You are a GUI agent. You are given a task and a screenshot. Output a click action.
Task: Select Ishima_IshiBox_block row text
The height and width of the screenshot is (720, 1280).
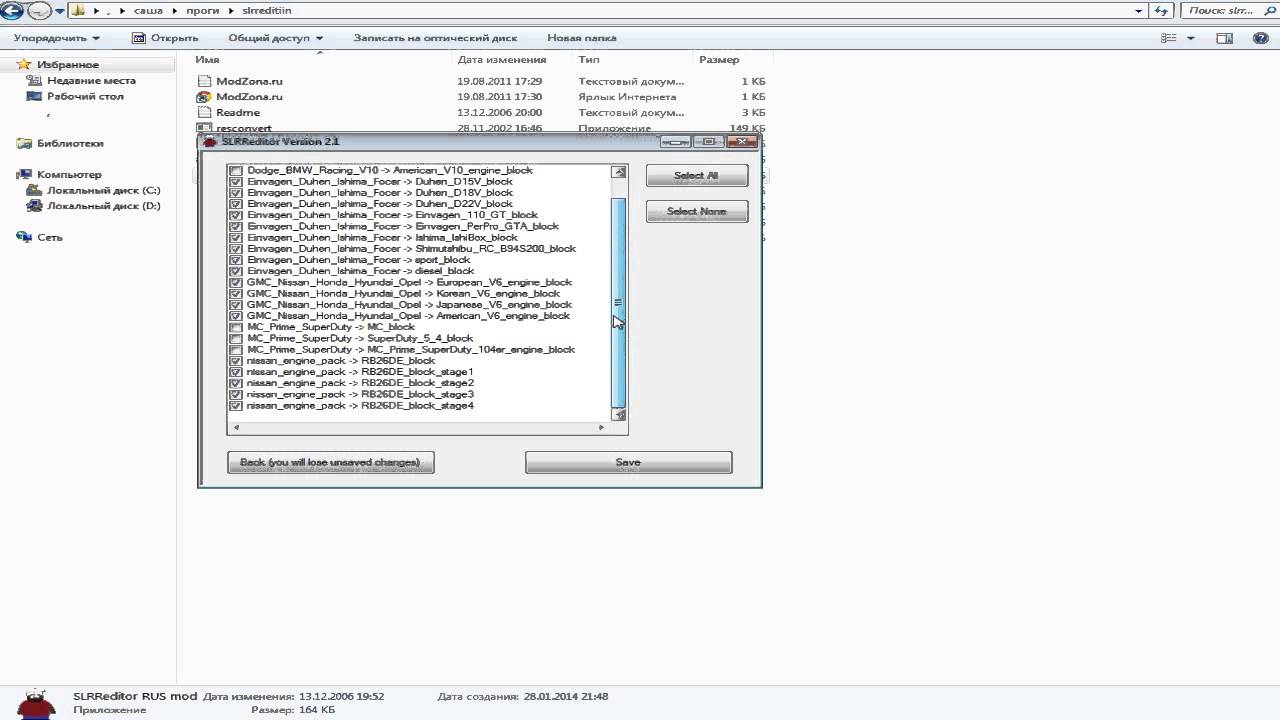382,238
